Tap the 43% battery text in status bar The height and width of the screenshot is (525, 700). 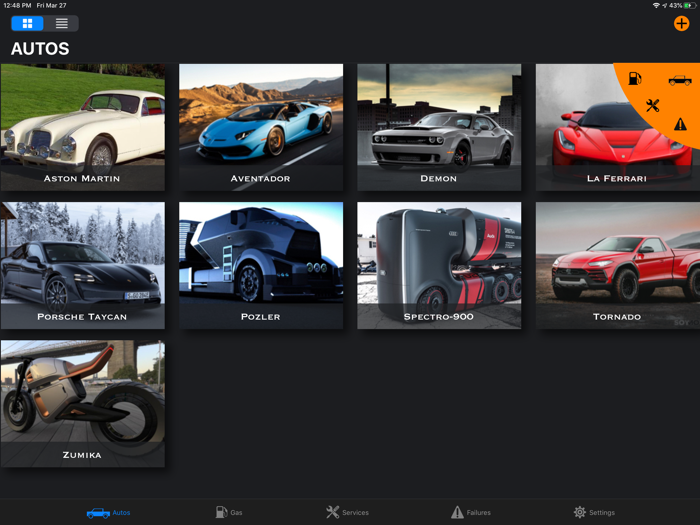(675, 5)
